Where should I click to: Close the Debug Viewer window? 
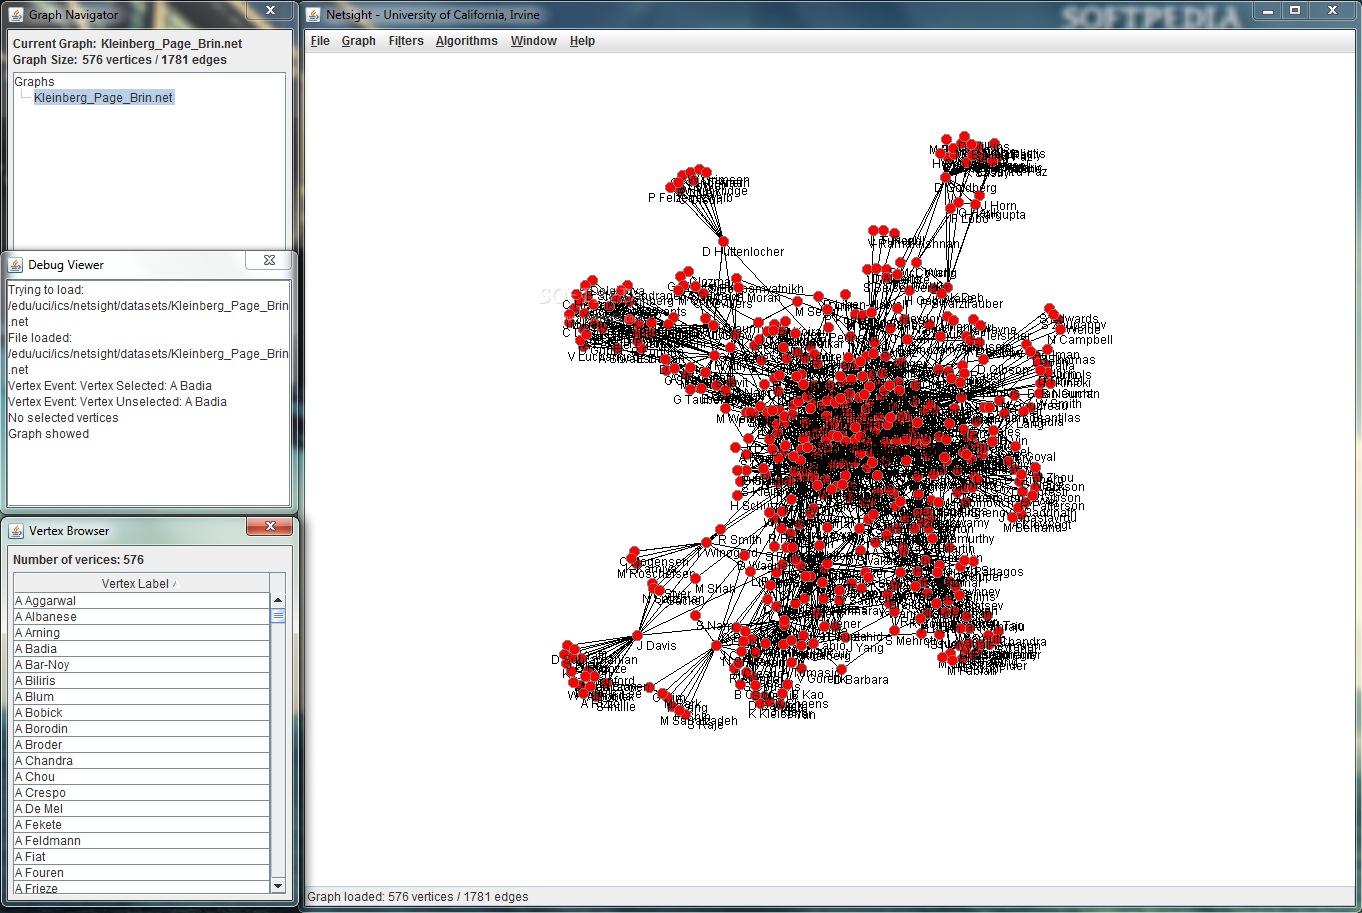coord(269,260)
